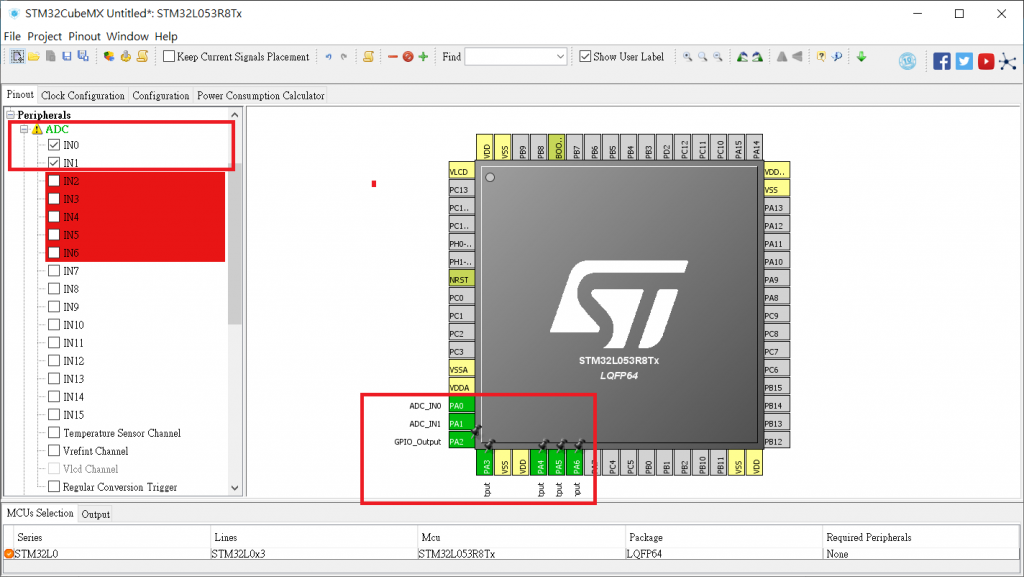The image size is (1024, 577).
Task: Click the PA2 pin on the chip
Action: (x=462, y=441)
